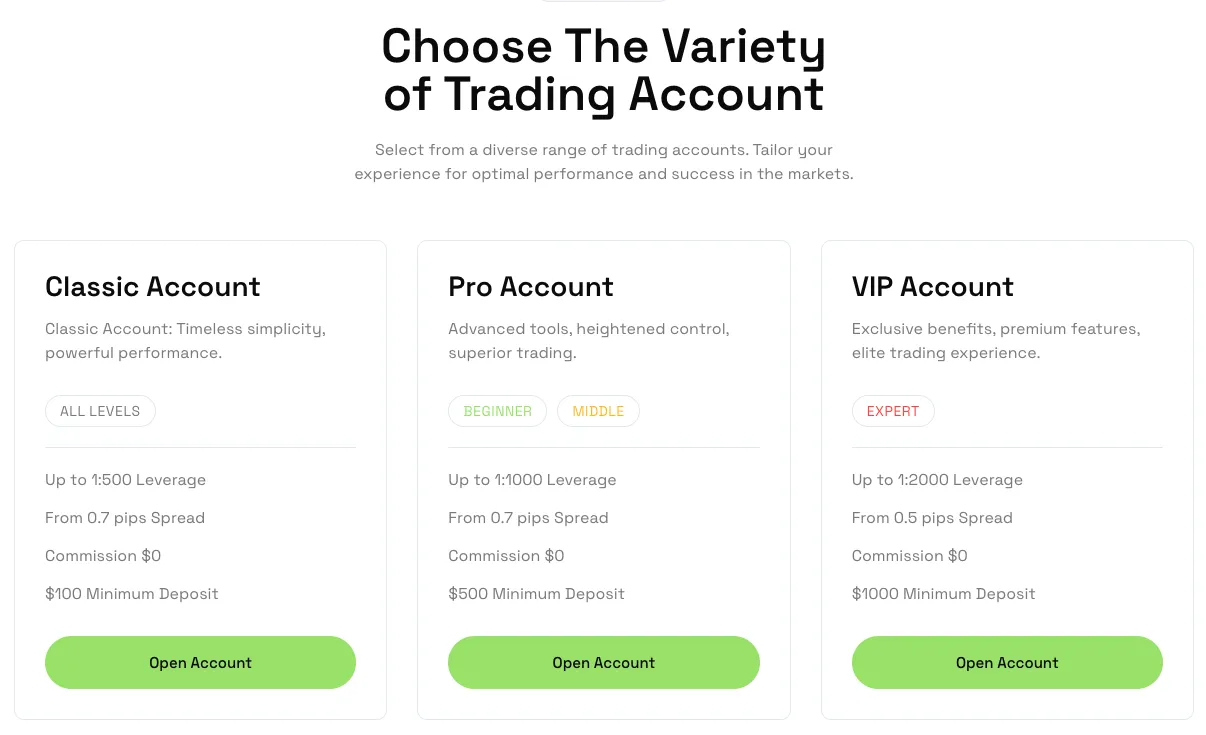
Task: Click the Up to 1:500 Leverage line
Action: (x=126, y=480)
